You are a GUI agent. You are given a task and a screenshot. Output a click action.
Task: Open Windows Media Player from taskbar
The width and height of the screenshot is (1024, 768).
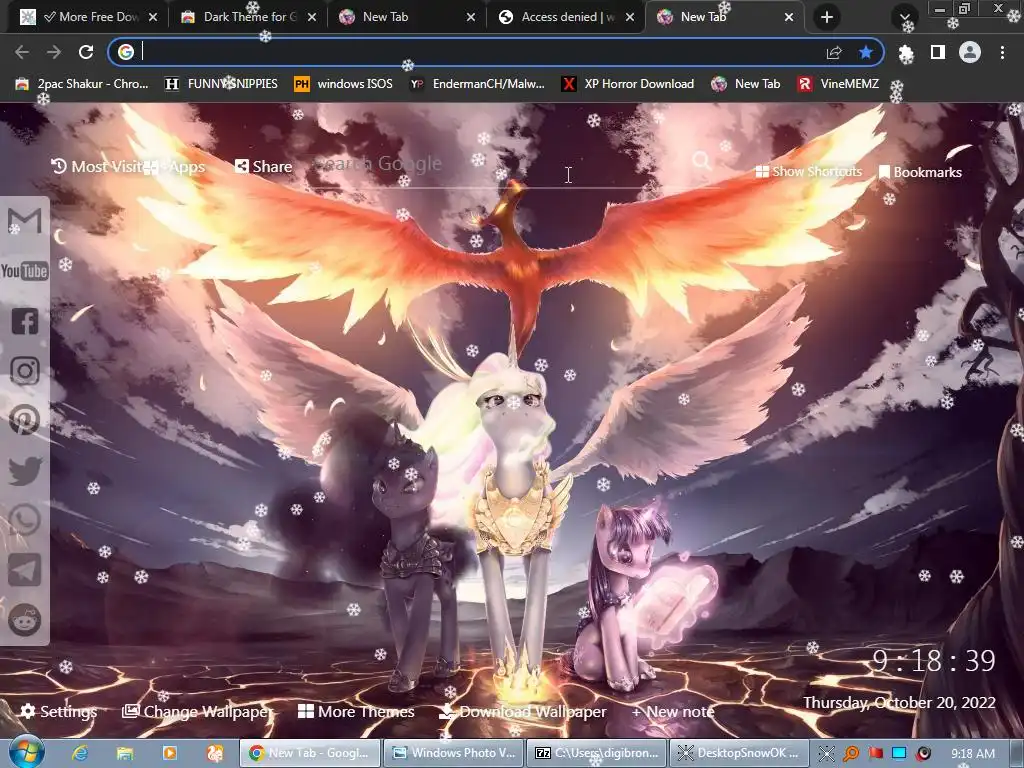(x=170, y=753)
